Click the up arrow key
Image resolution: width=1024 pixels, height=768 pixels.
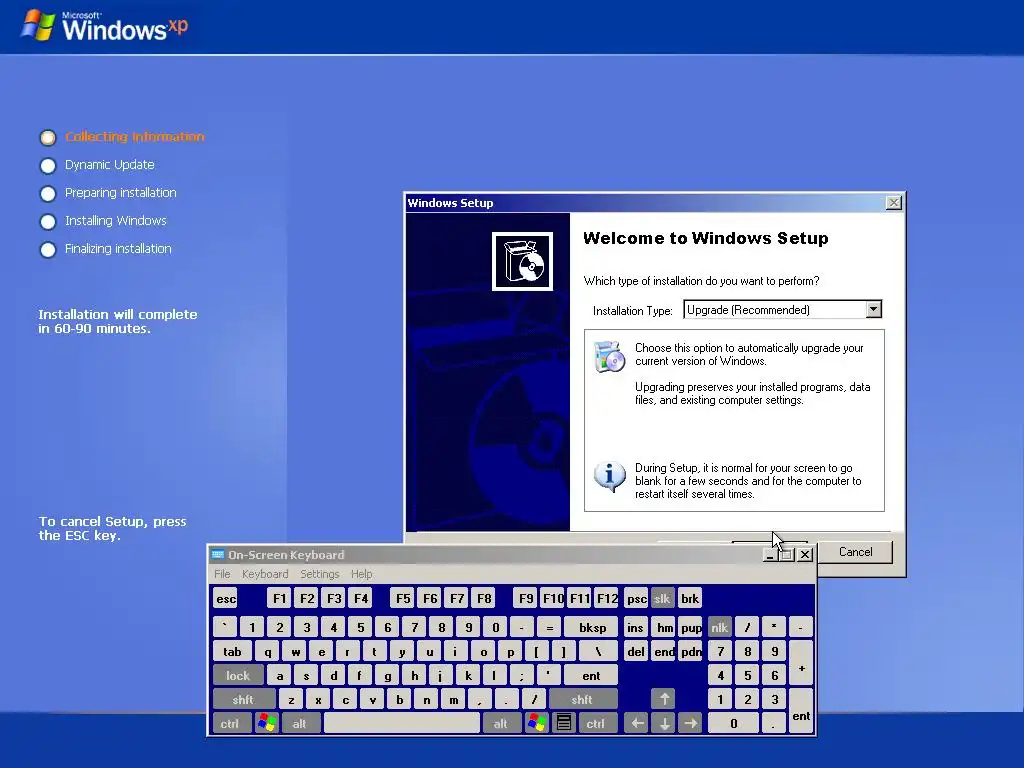[x=664, y=699]
